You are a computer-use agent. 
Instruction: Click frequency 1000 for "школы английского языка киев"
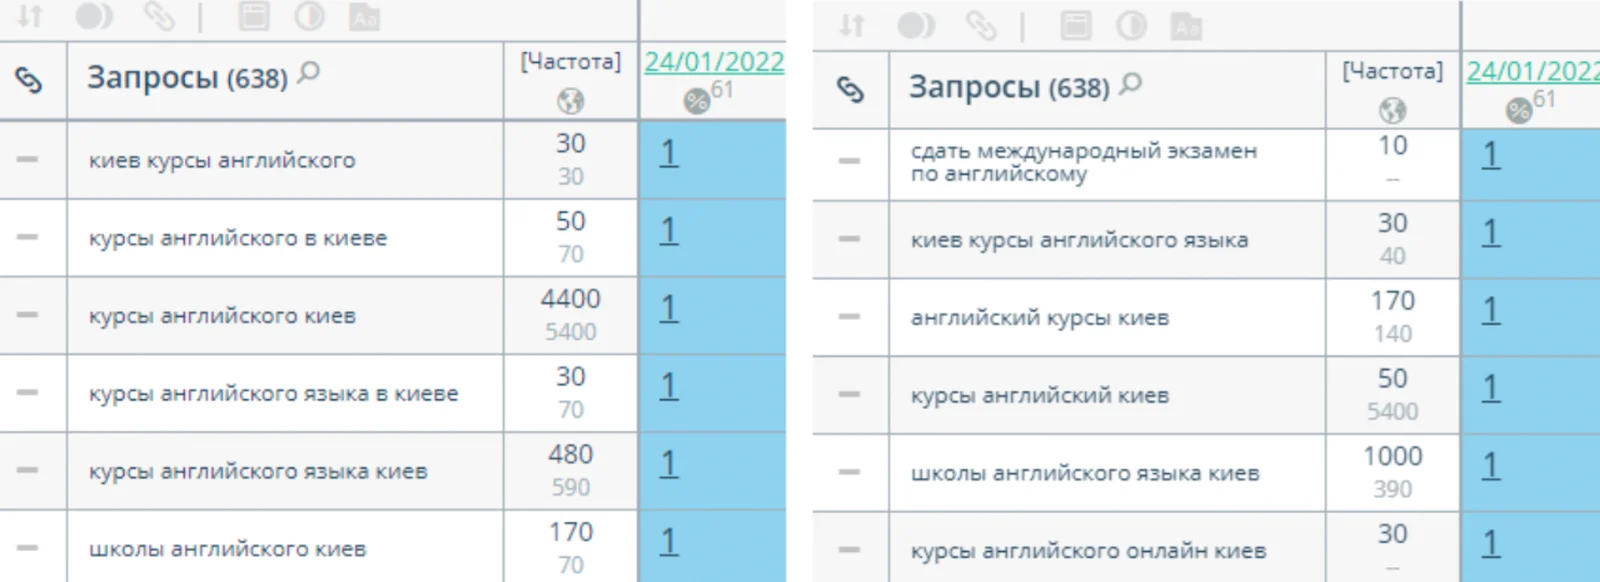(1393, 456)
